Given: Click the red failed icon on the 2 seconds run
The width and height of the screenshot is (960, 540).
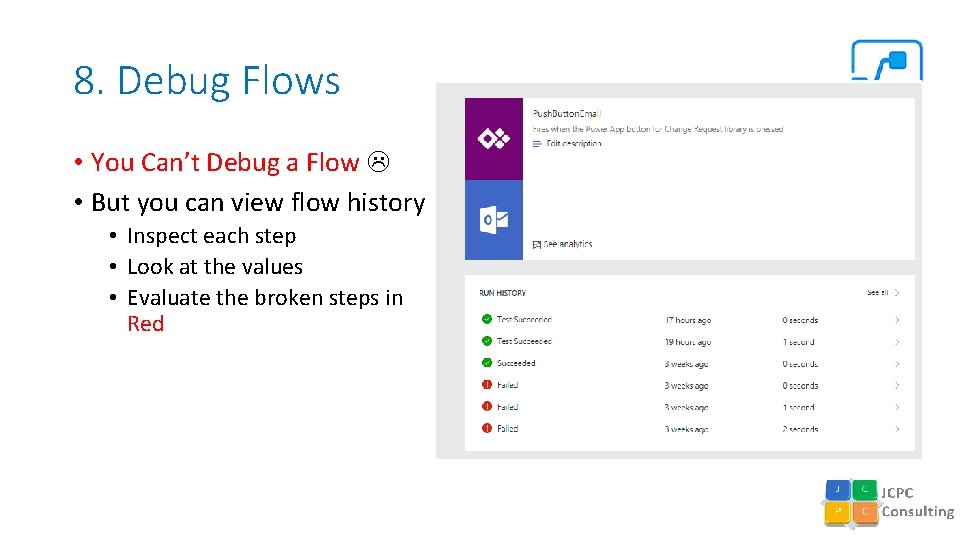Looking at the screenshot, I should pyautogui.click(x=487, y=428).
